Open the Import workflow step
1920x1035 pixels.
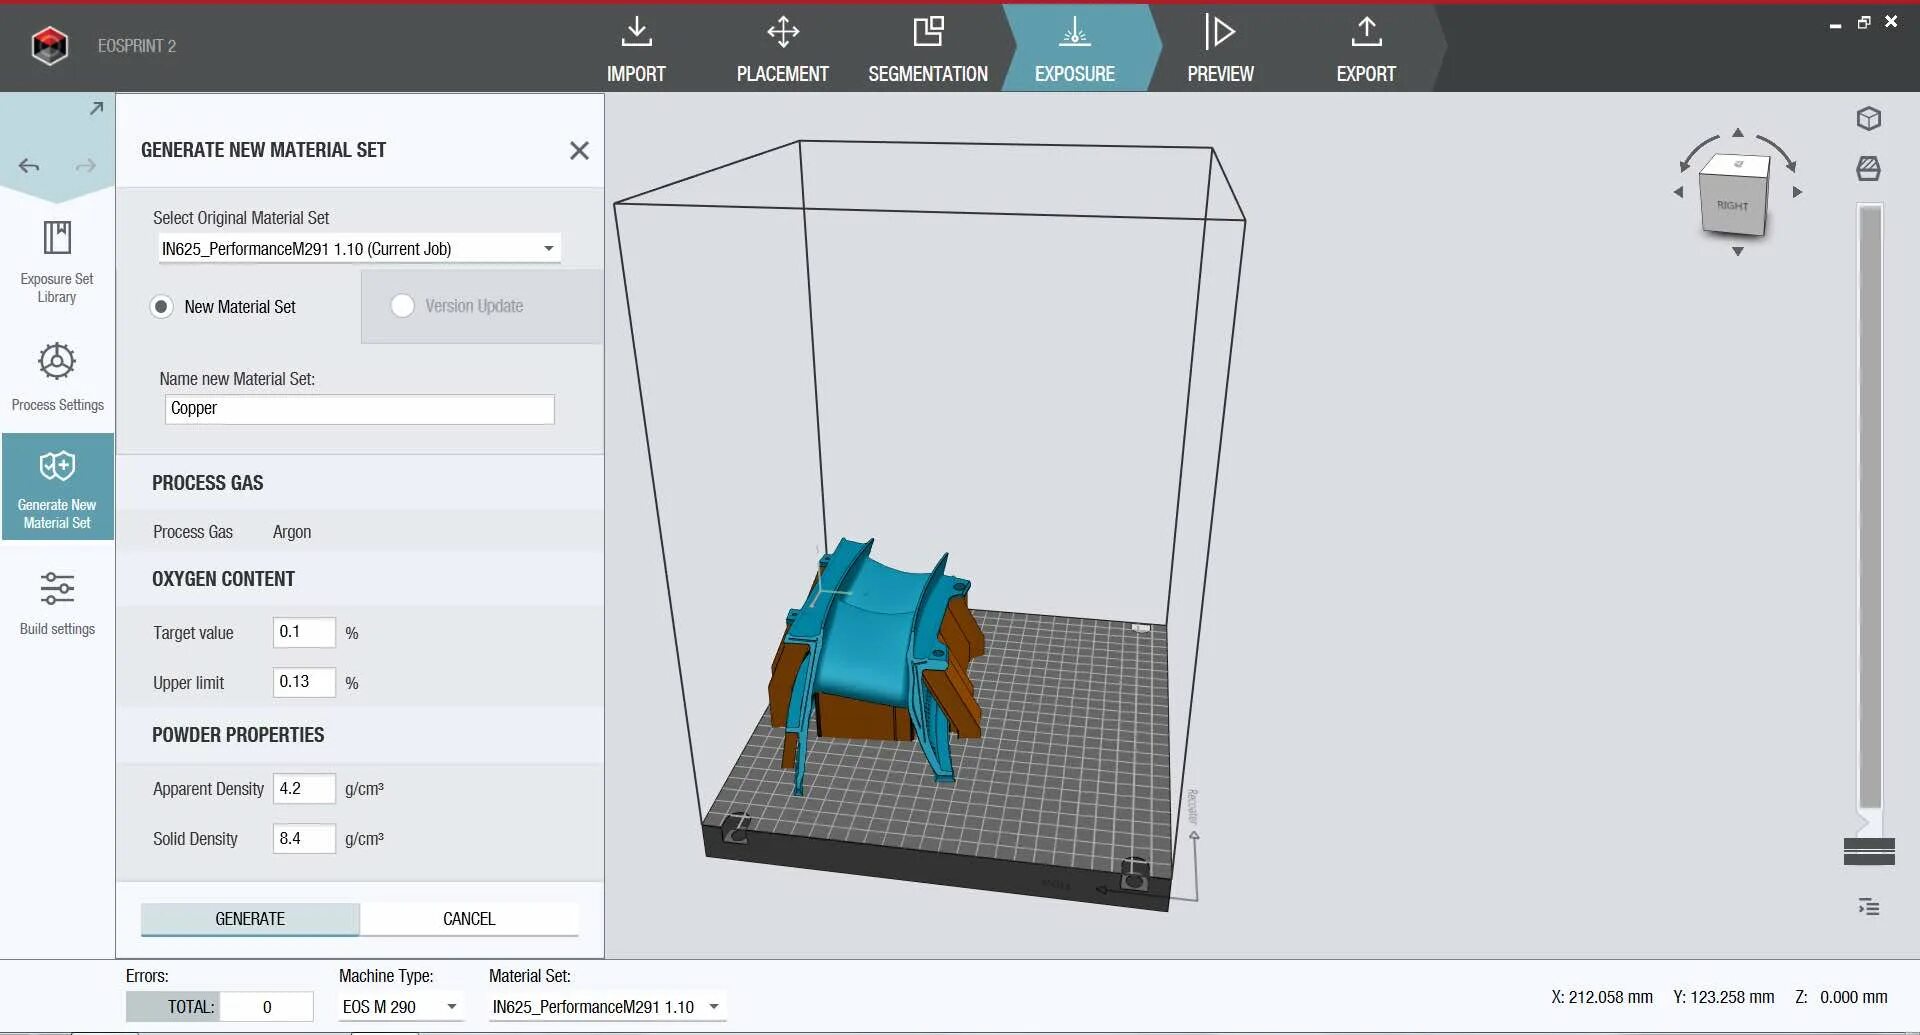(636, 48)
